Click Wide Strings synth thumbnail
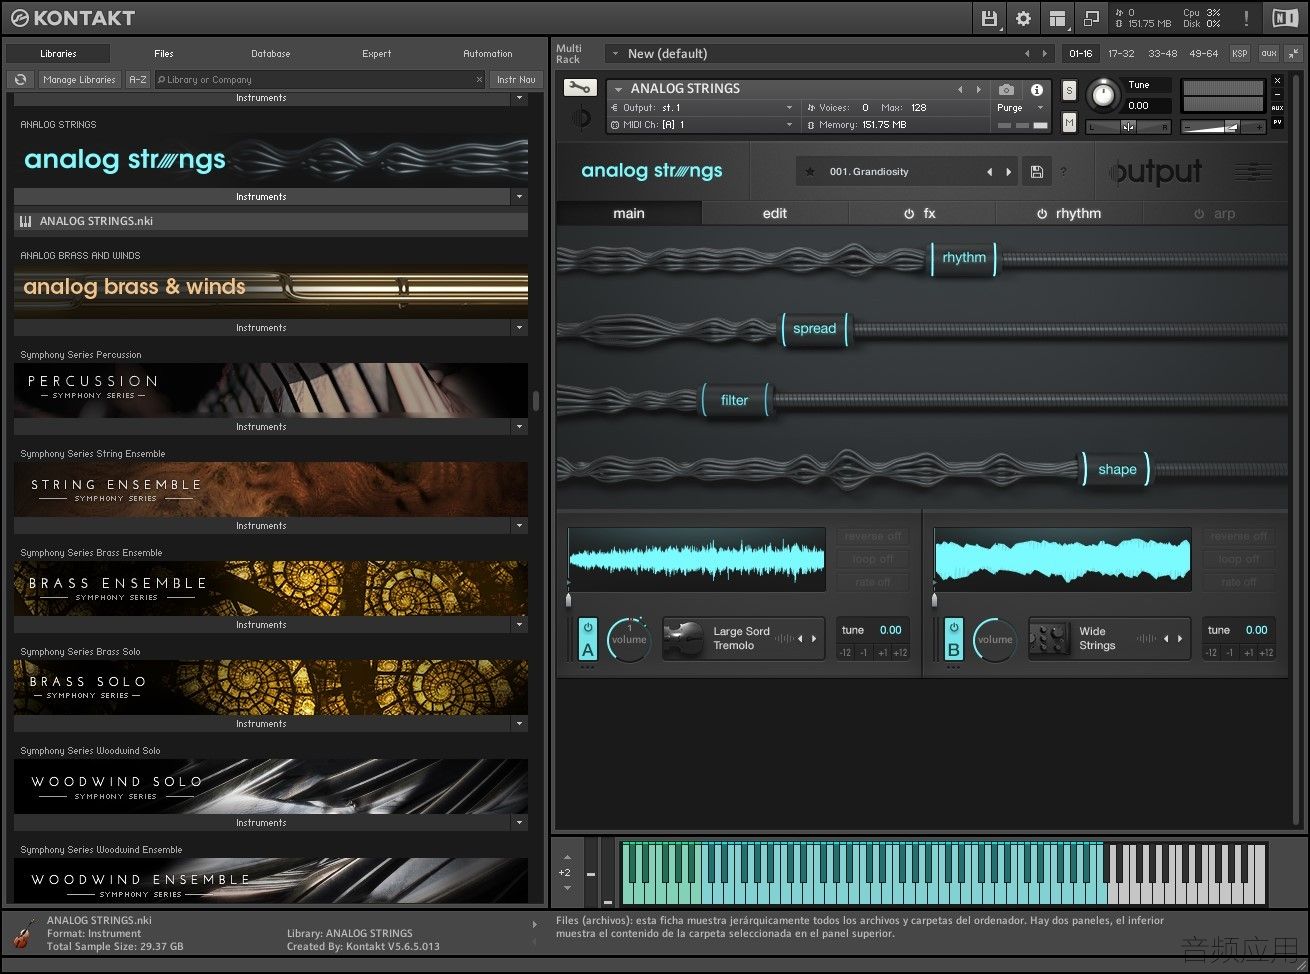 1050,638
